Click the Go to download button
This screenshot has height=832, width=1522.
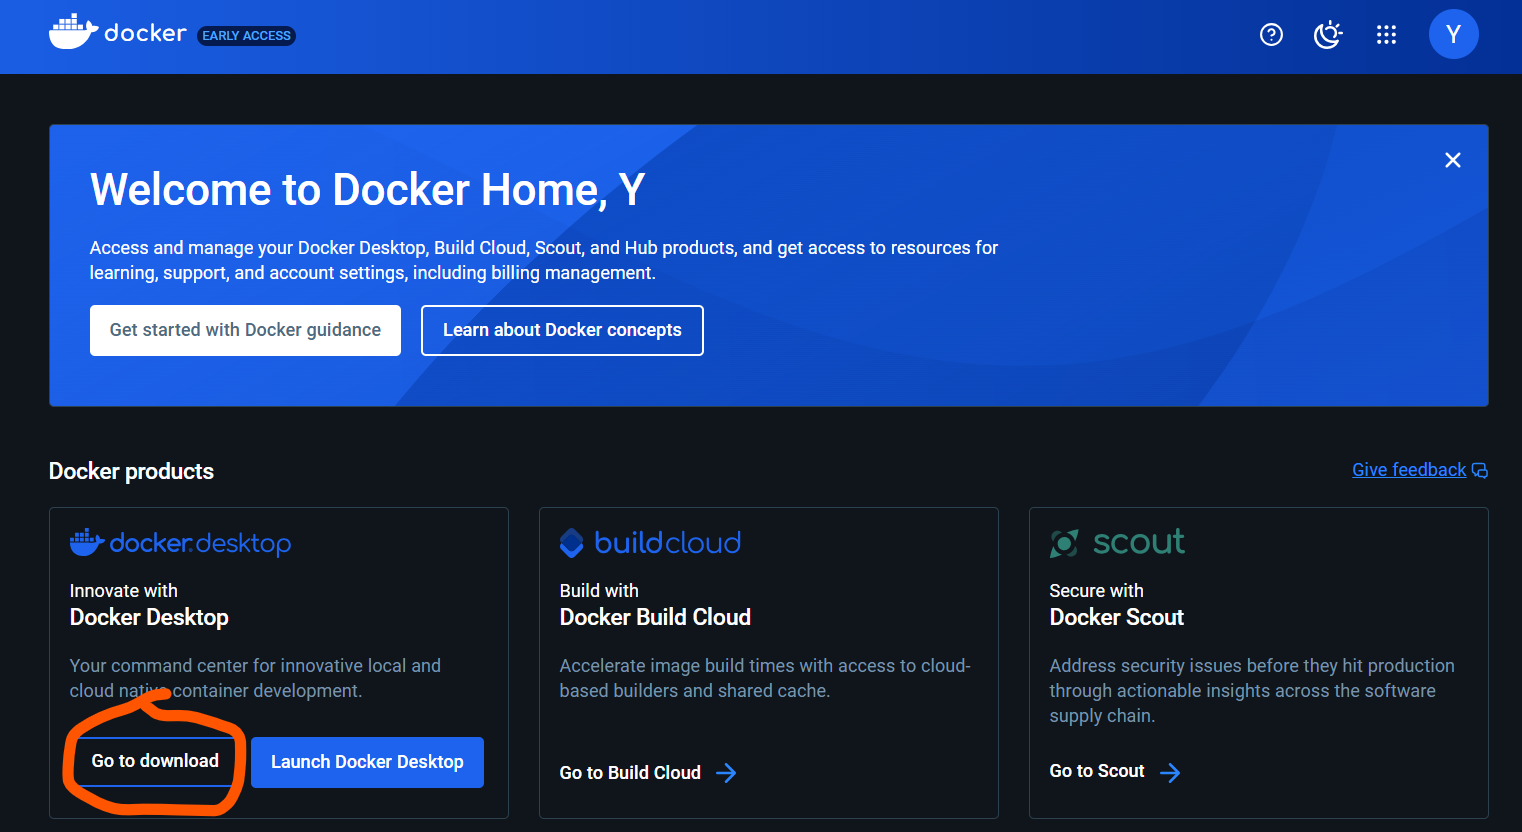pos(155,761)
